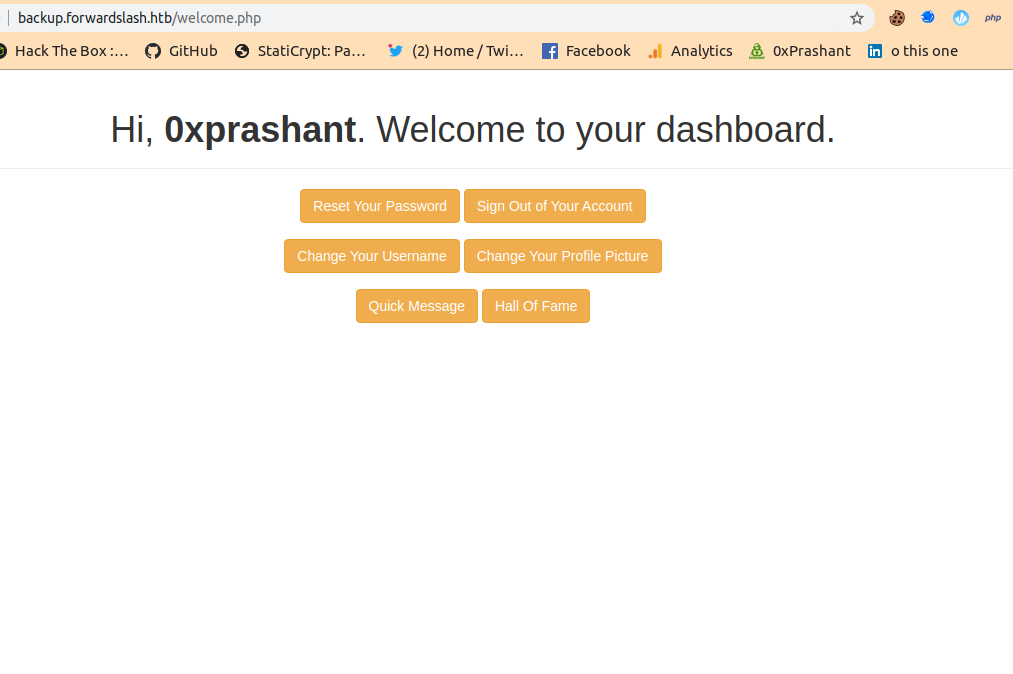Click Change Your Username
The height and width of the screenshot is (674, 1013).
pyautogui.click(x=371, y=256)
